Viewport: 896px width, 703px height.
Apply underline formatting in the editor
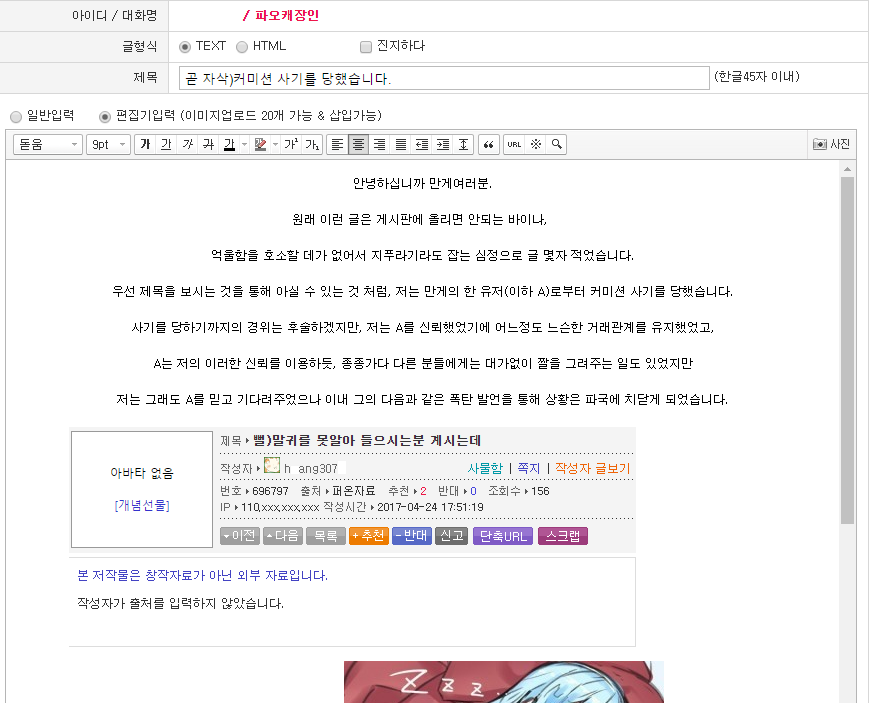pos(166,145)
